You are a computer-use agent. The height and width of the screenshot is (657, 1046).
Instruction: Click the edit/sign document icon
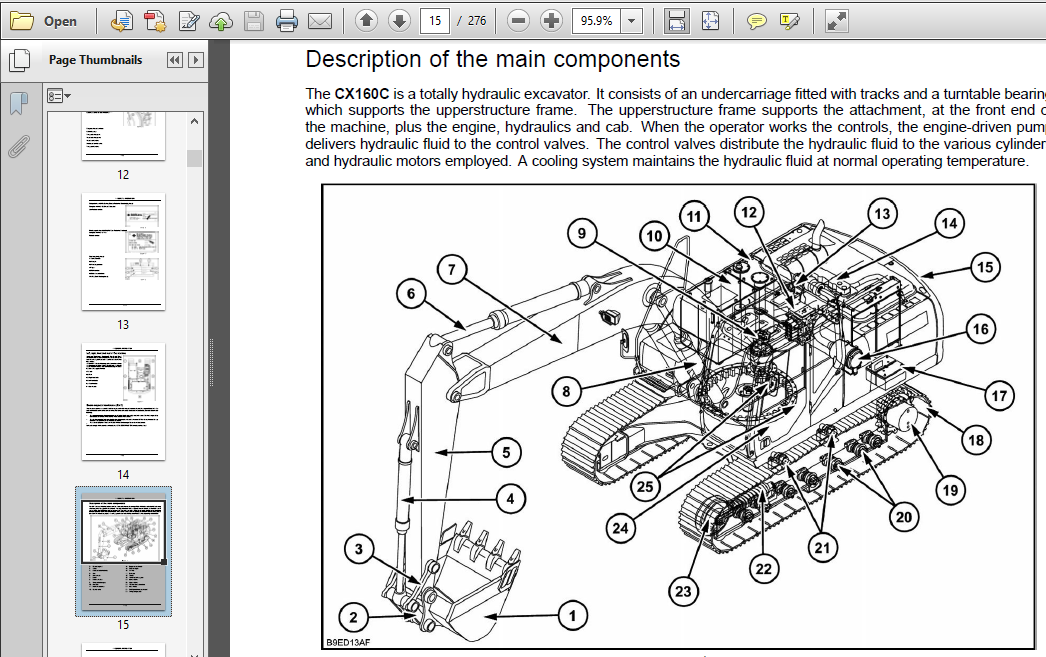point(189,21)
